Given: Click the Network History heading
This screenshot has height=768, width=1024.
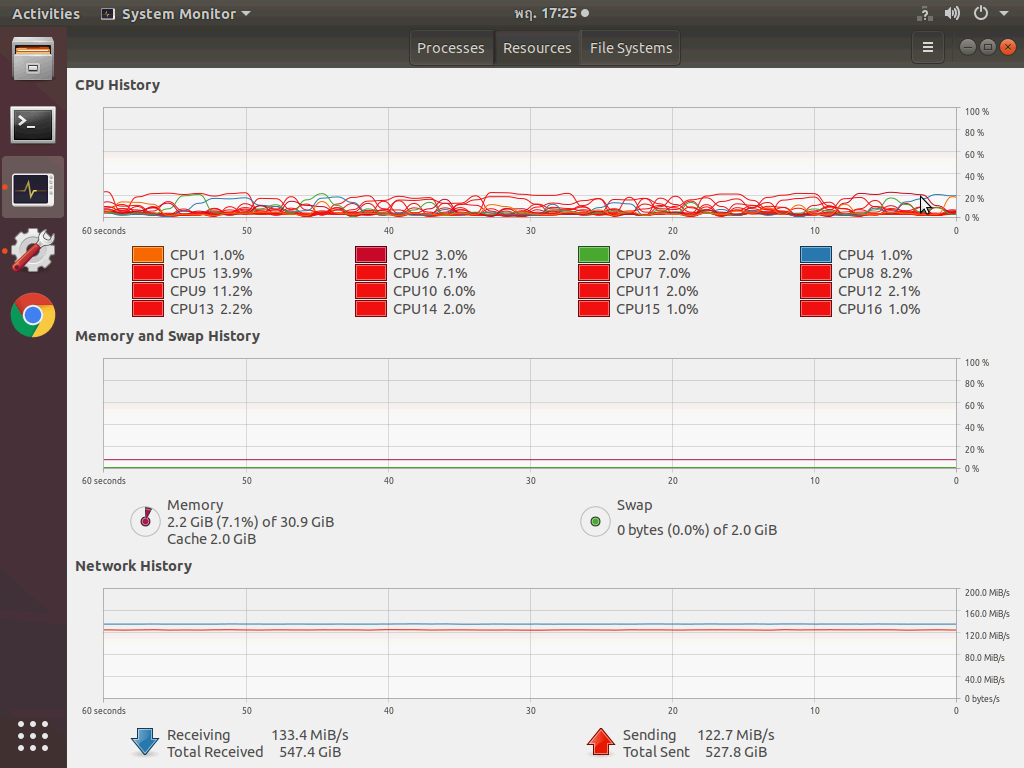Looking at the screenshot, I should pyautogui.click(x=133, y=566).
